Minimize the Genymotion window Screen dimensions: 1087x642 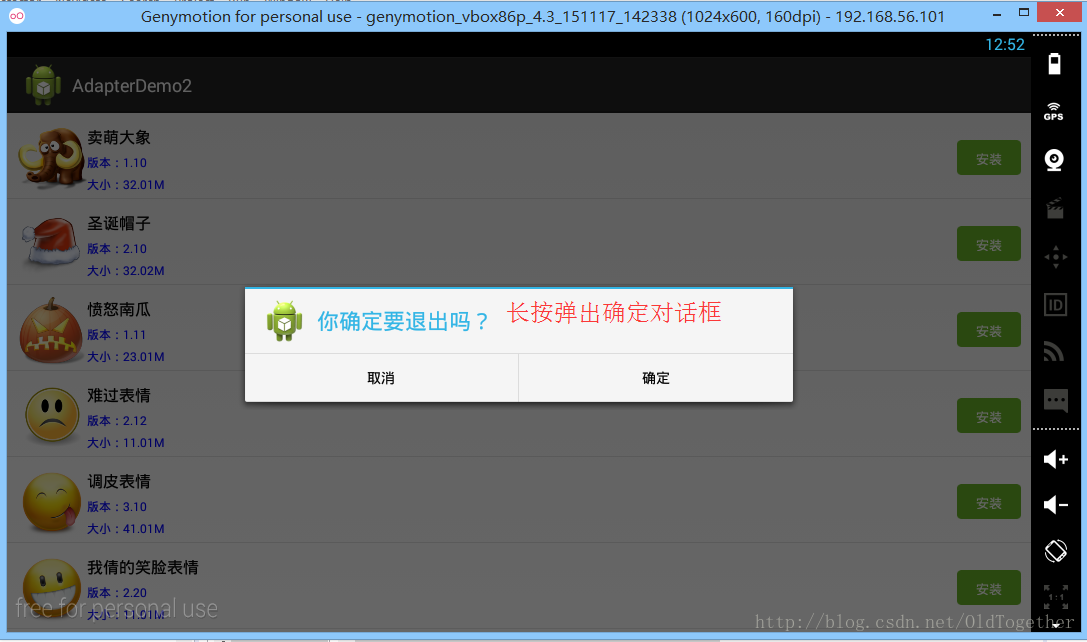996,14
